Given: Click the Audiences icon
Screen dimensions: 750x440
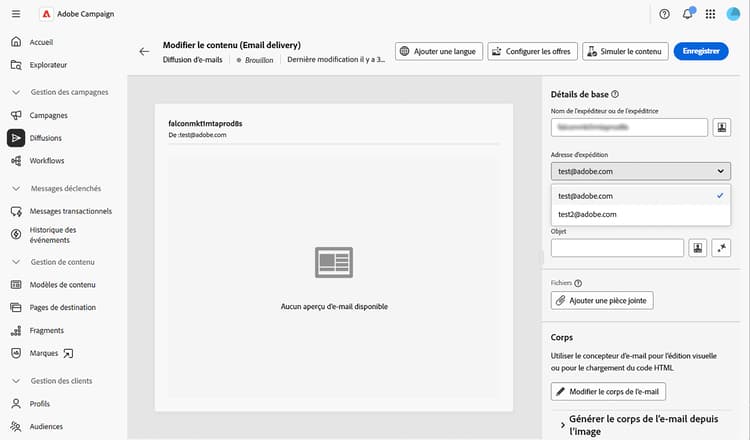Looking at the screenshot, I should (16, 426).
